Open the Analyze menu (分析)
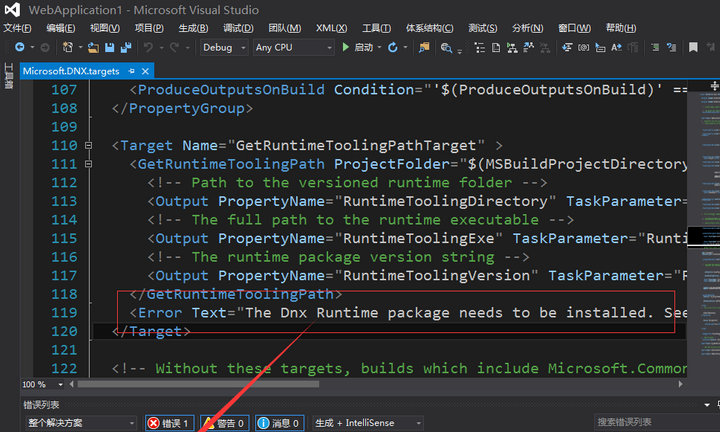Image resolution: width=720 pixels, height=432 pixels. point(527,28)
